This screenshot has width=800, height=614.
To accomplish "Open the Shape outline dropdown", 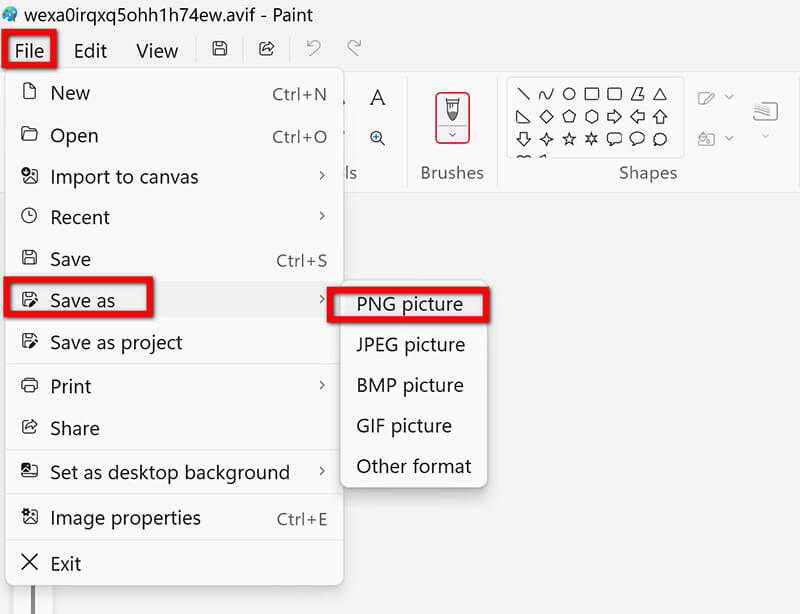I will 727,96.
